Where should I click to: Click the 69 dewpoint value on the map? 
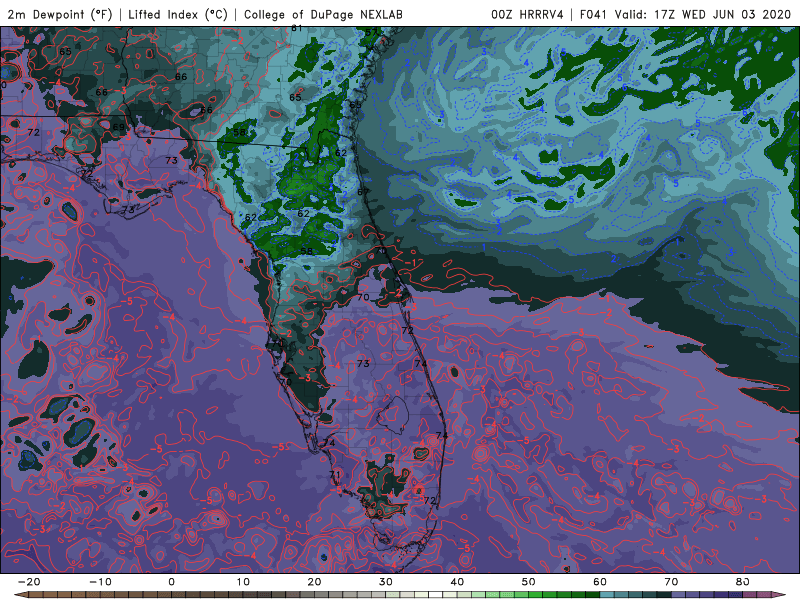point(118,127)
